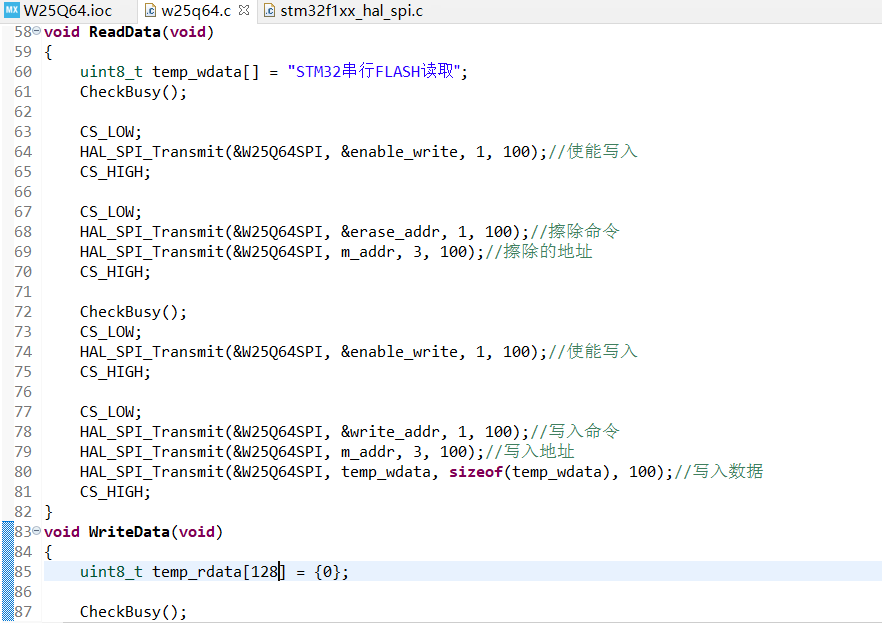The width and height of the screenshot is (882, 623).
Task: Collapse the ReadData function fold marker
Action: click(37, 31)
